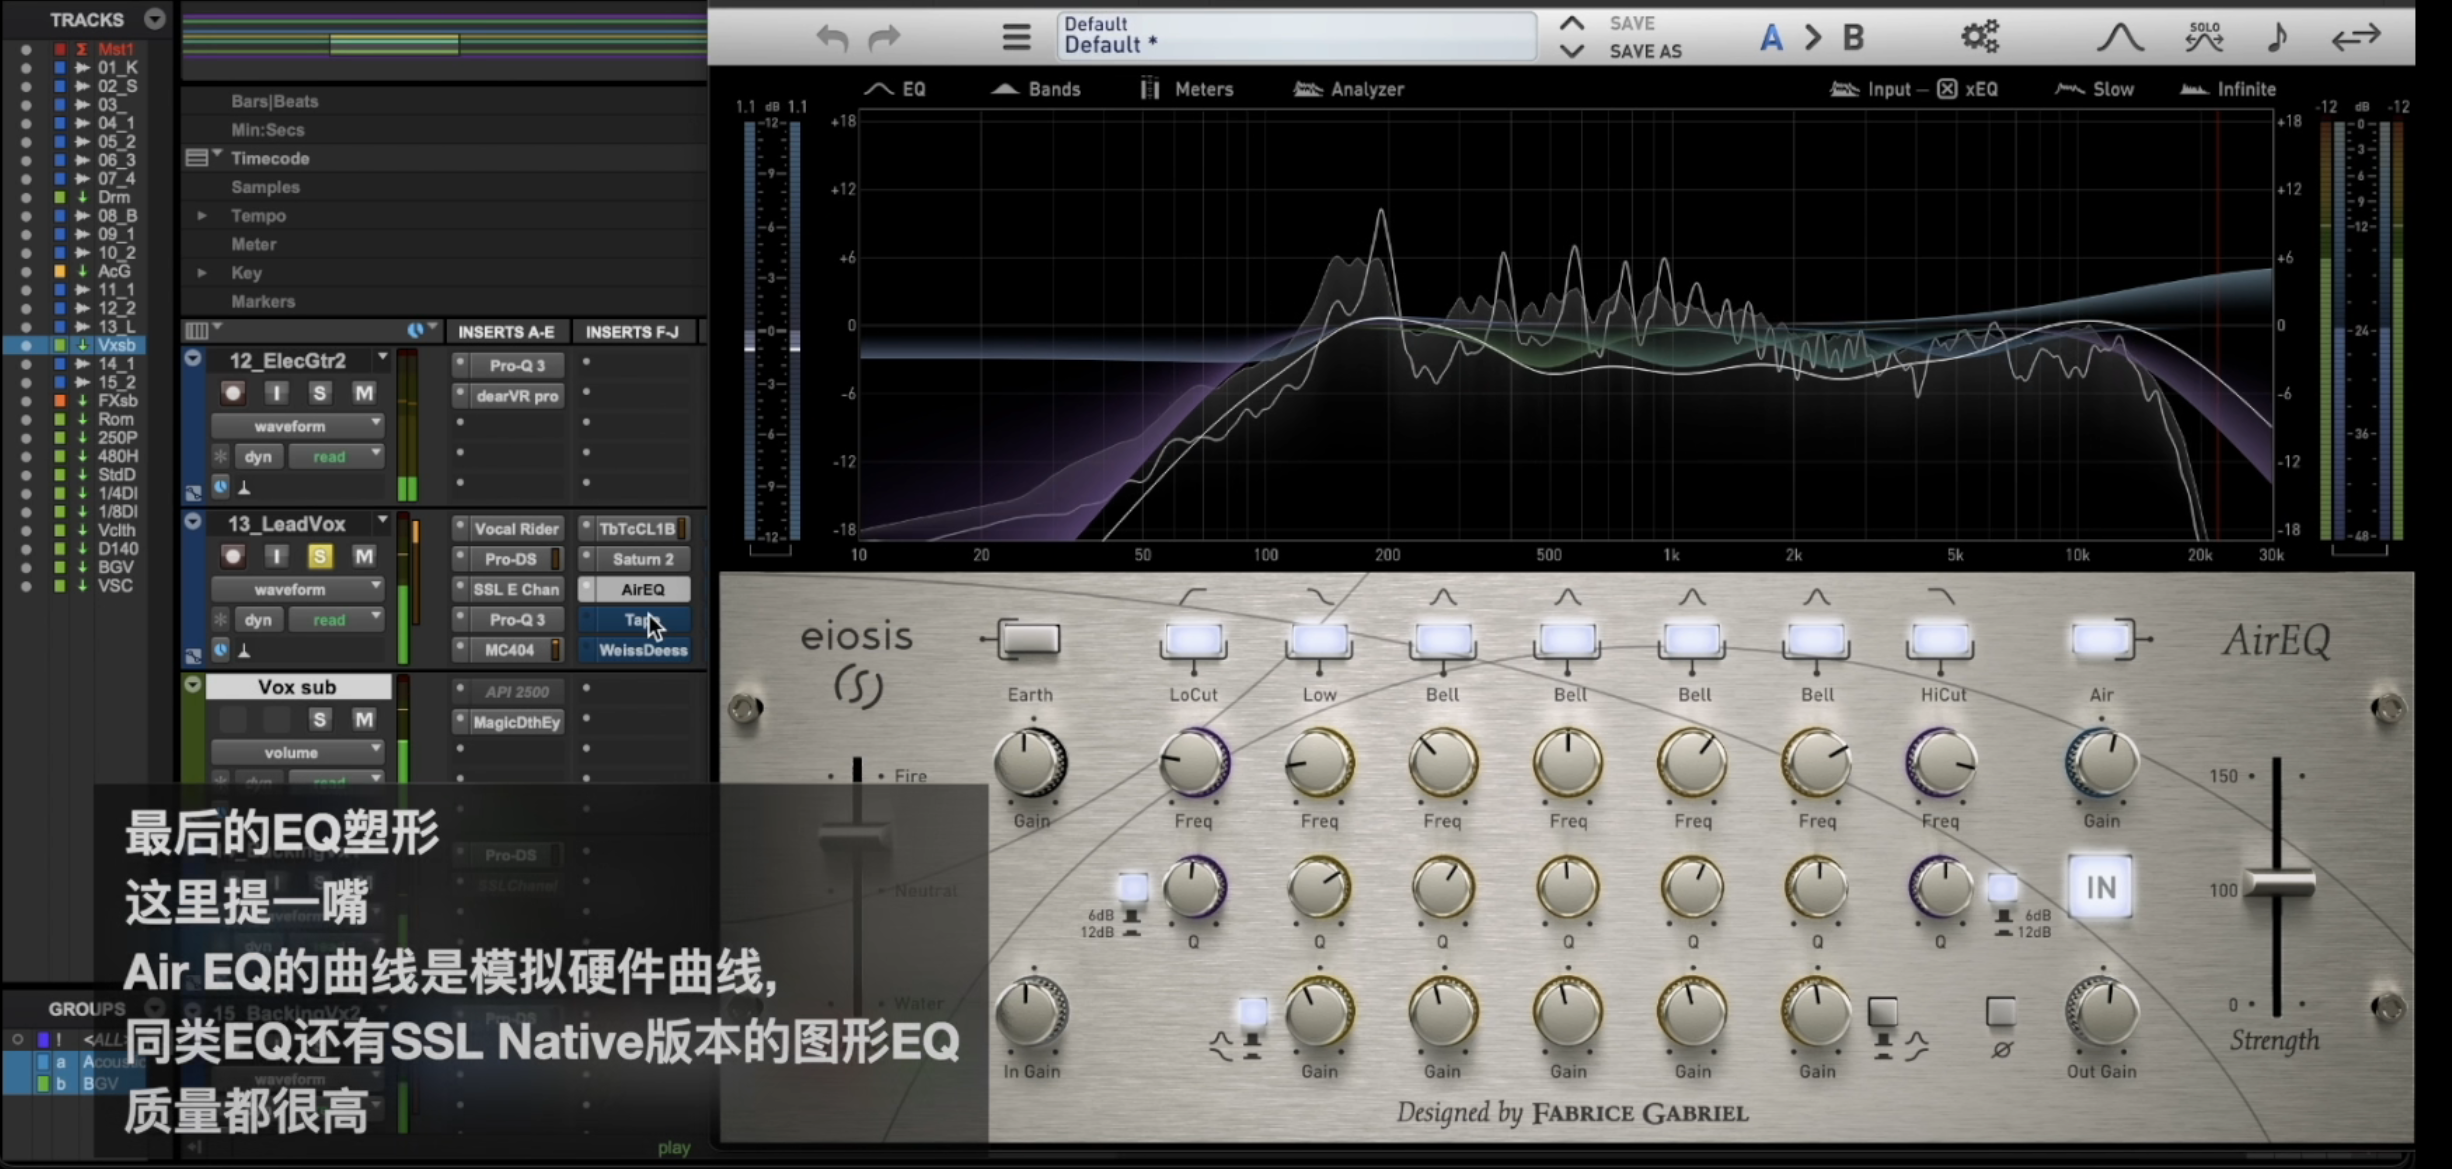Click the undo arrow in plugin header
The image size is (2452, 1169).
(831, 39)
